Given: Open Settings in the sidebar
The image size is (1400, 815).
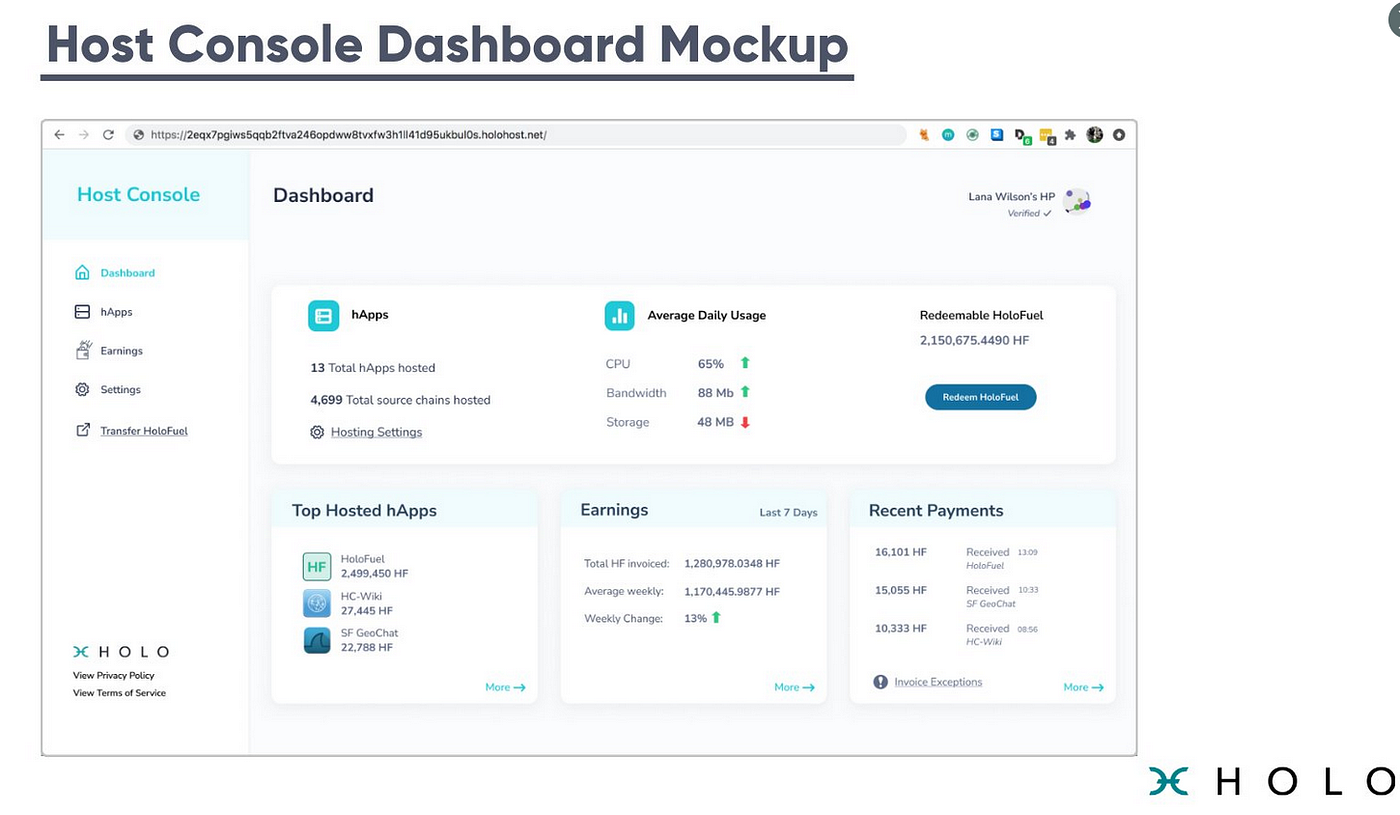Looking at the screenshot, I should point(120,390).
